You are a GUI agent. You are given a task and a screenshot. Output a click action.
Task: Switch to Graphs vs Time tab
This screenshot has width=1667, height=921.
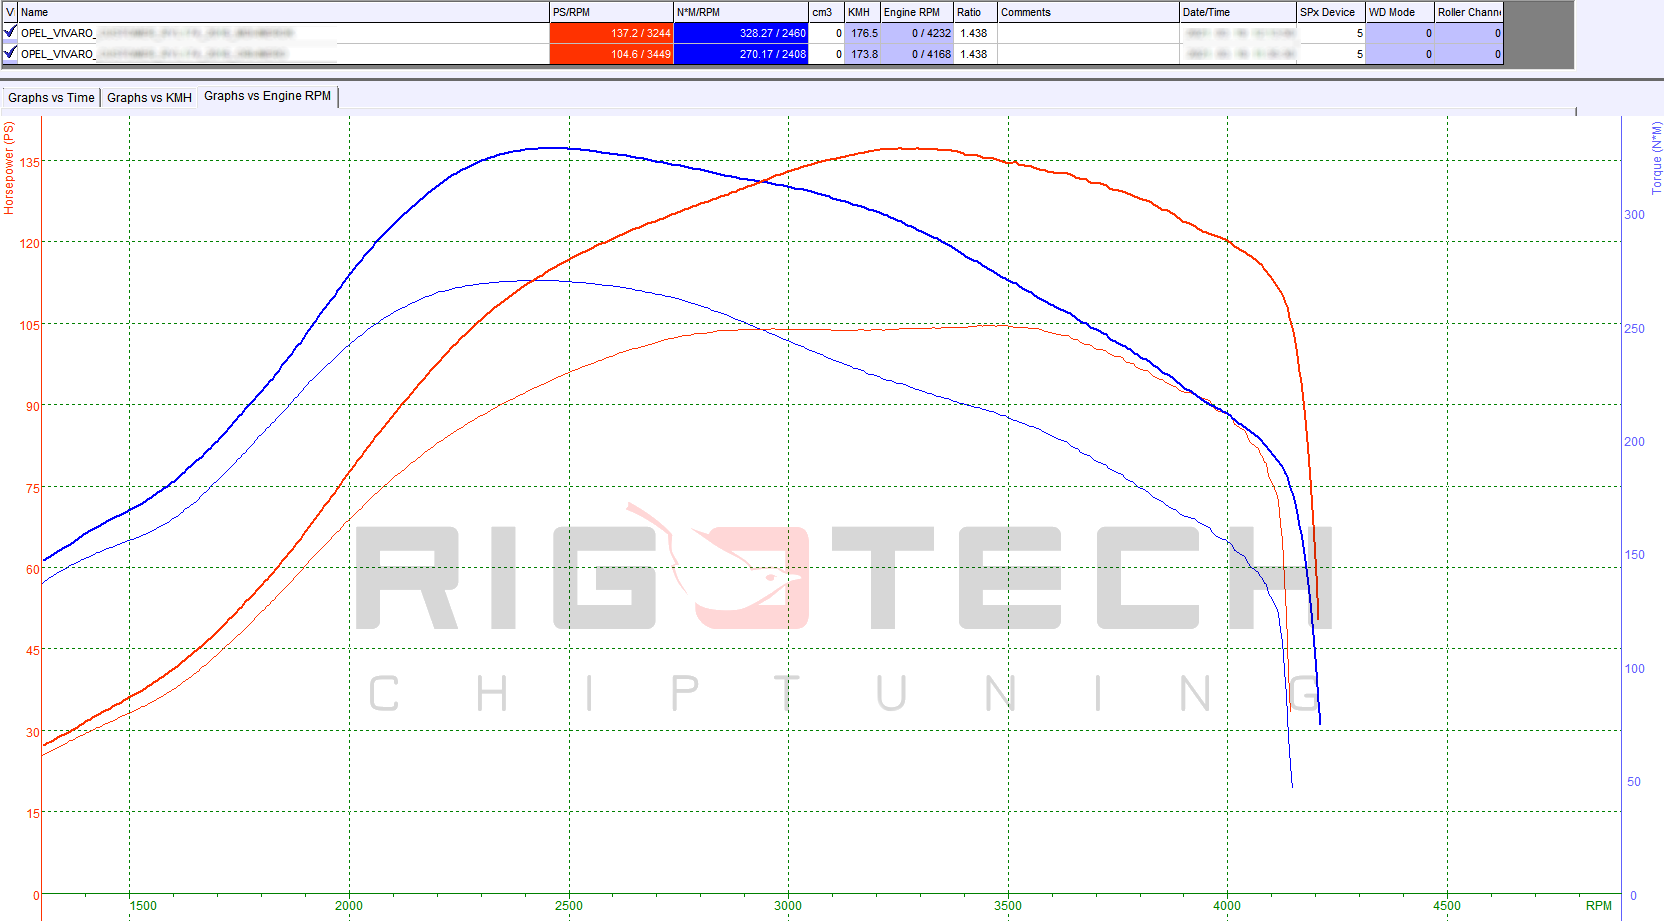tap(51, 97)
